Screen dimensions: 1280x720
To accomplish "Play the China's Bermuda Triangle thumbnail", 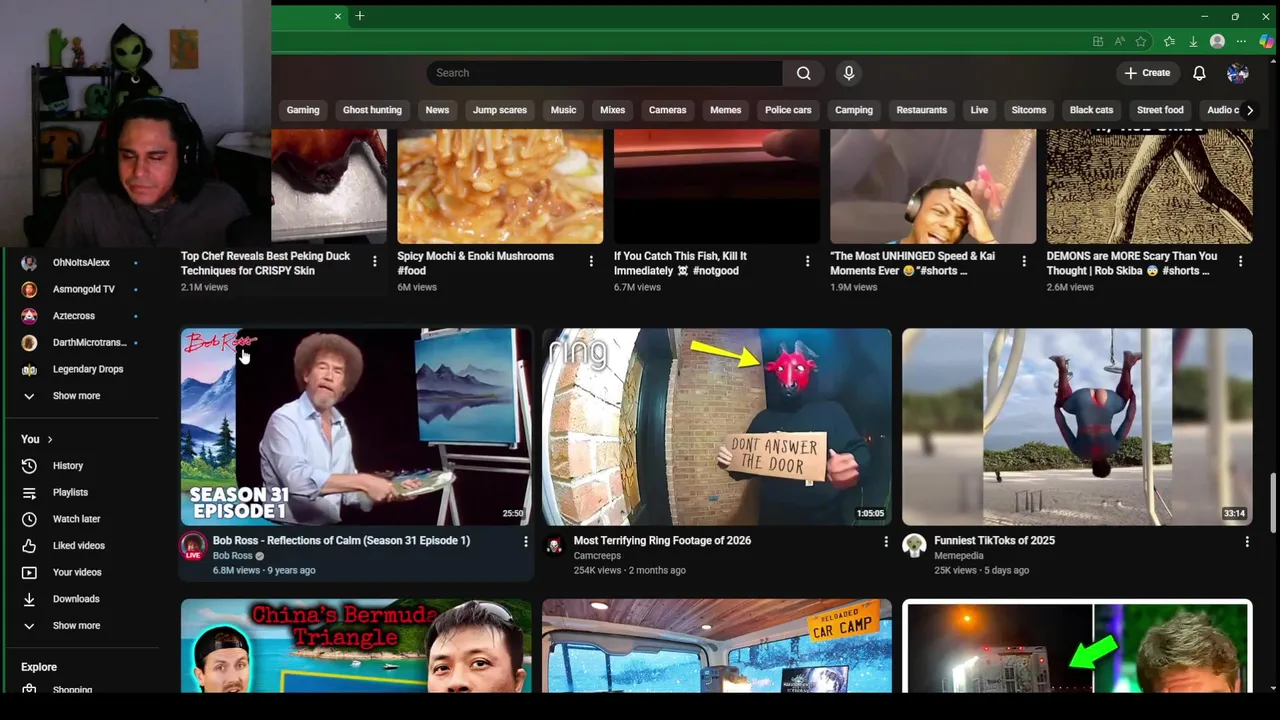I will [x=356, y=646].
